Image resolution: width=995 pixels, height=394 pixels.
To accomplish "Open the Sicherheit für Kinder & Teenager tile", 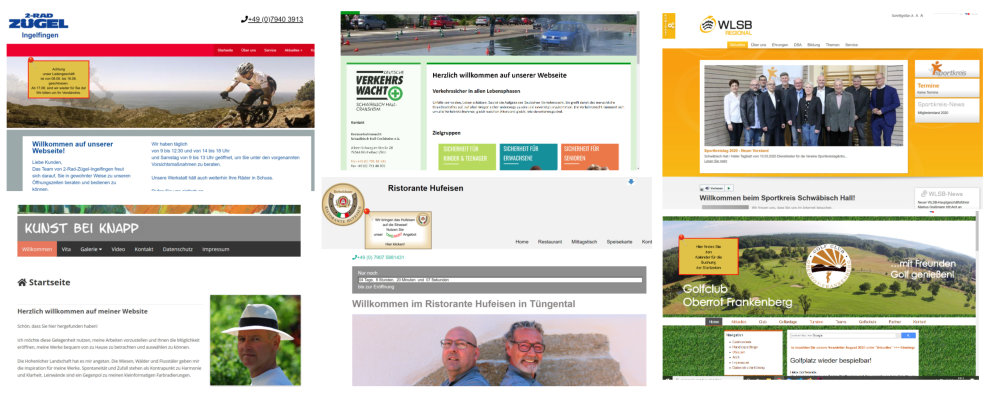I will [x=467, y=157].
